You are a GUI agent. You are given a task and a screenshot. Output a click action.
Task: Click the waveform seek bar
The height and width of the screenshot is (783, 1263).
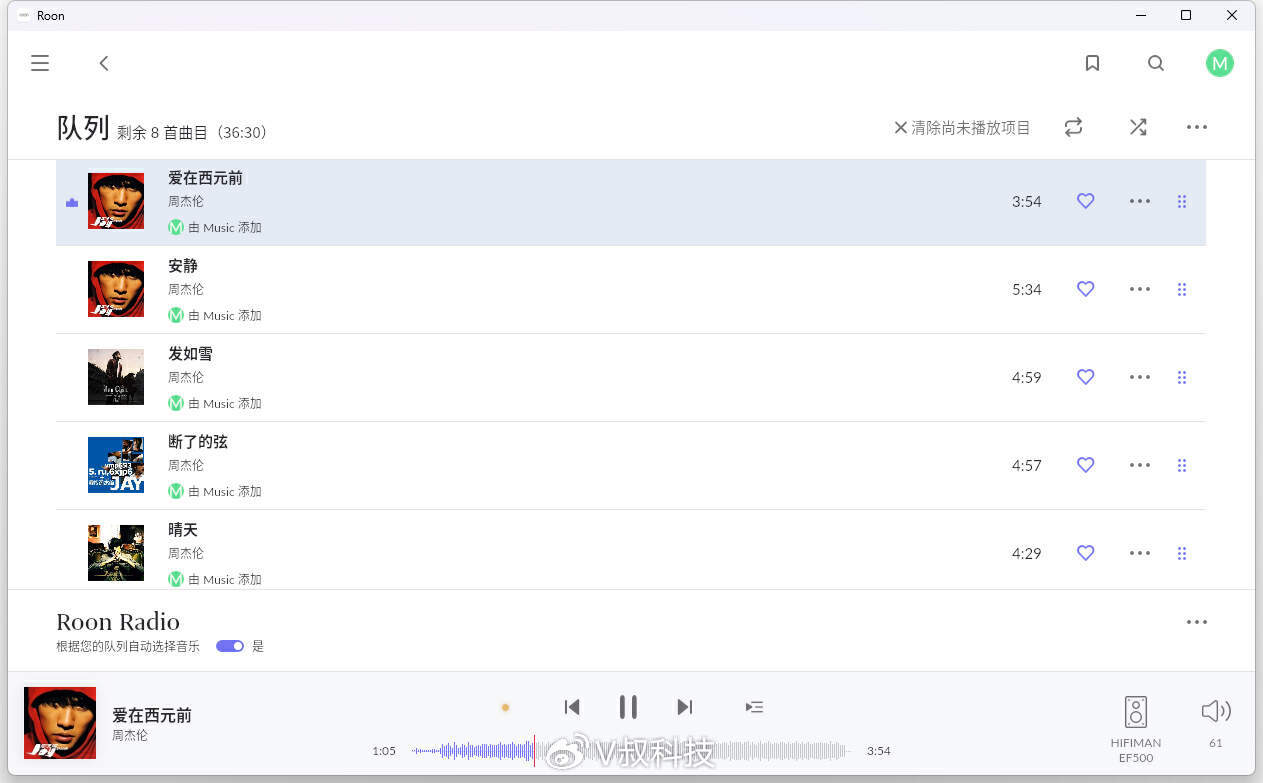point(630,751)
